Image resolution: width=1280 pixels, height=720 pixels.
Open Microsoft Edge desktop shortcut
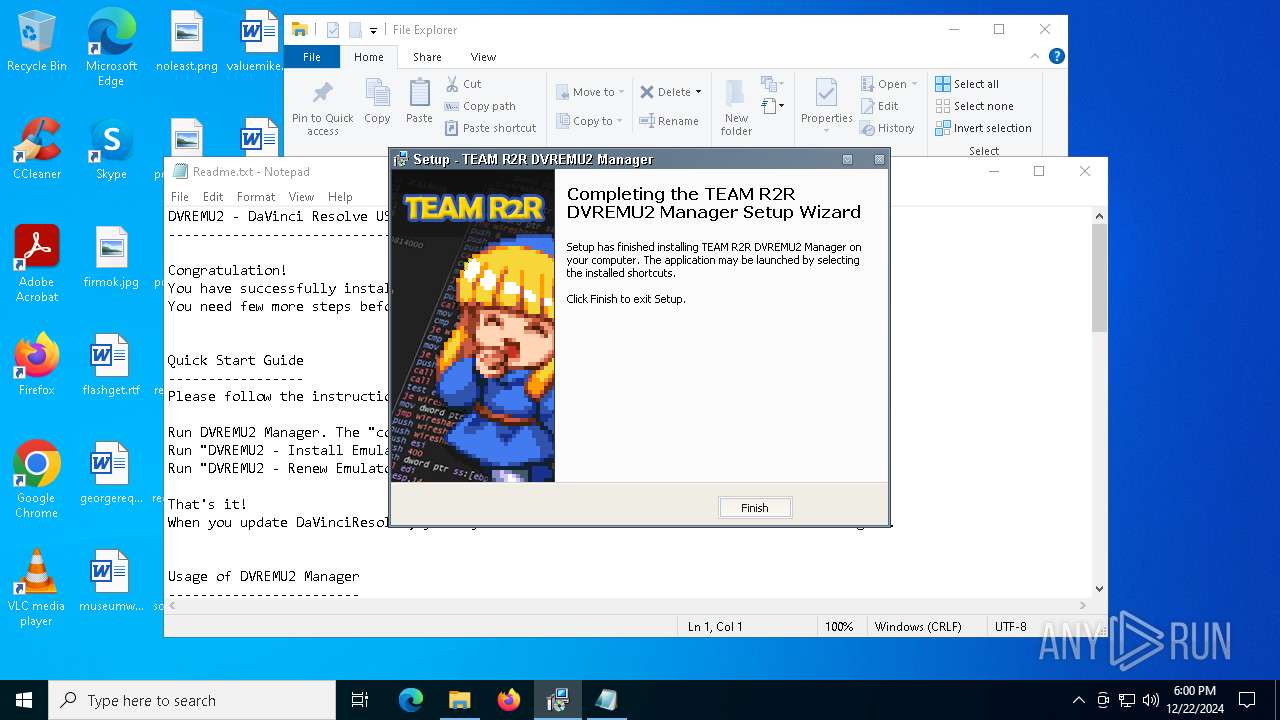[111, 48]
